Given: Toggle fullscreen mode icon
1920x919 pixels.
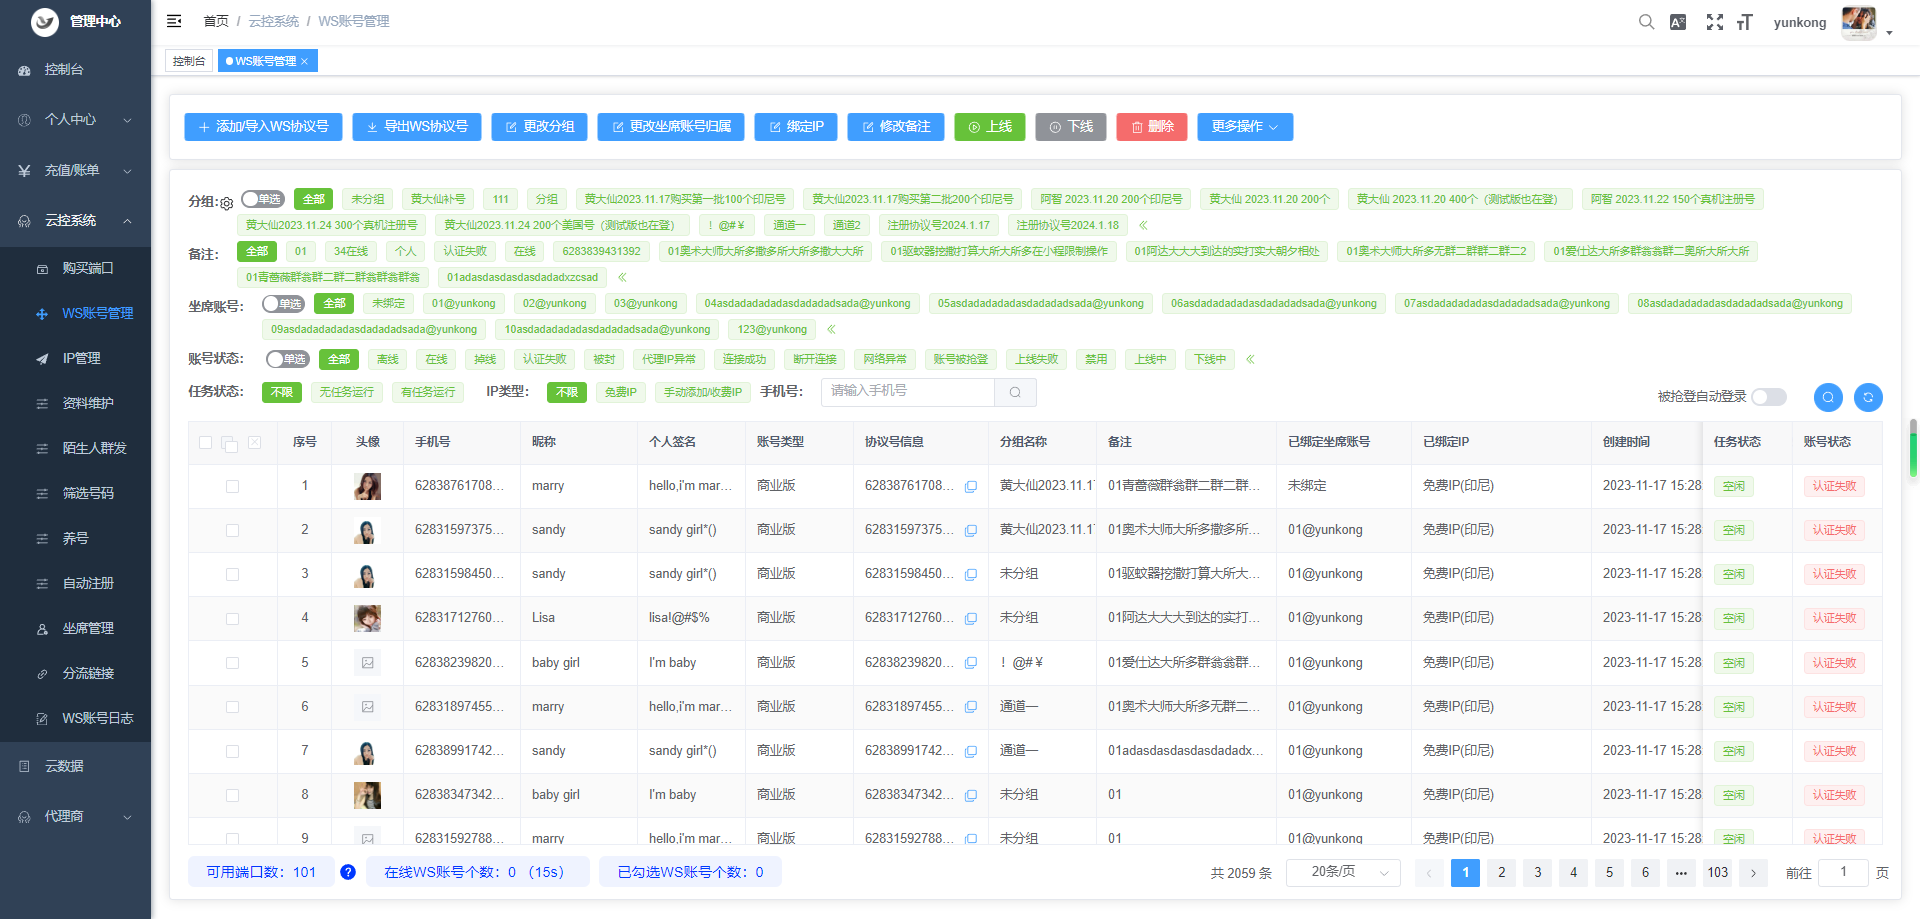Looking at the screenshot, I should (x=1714, y=22).
